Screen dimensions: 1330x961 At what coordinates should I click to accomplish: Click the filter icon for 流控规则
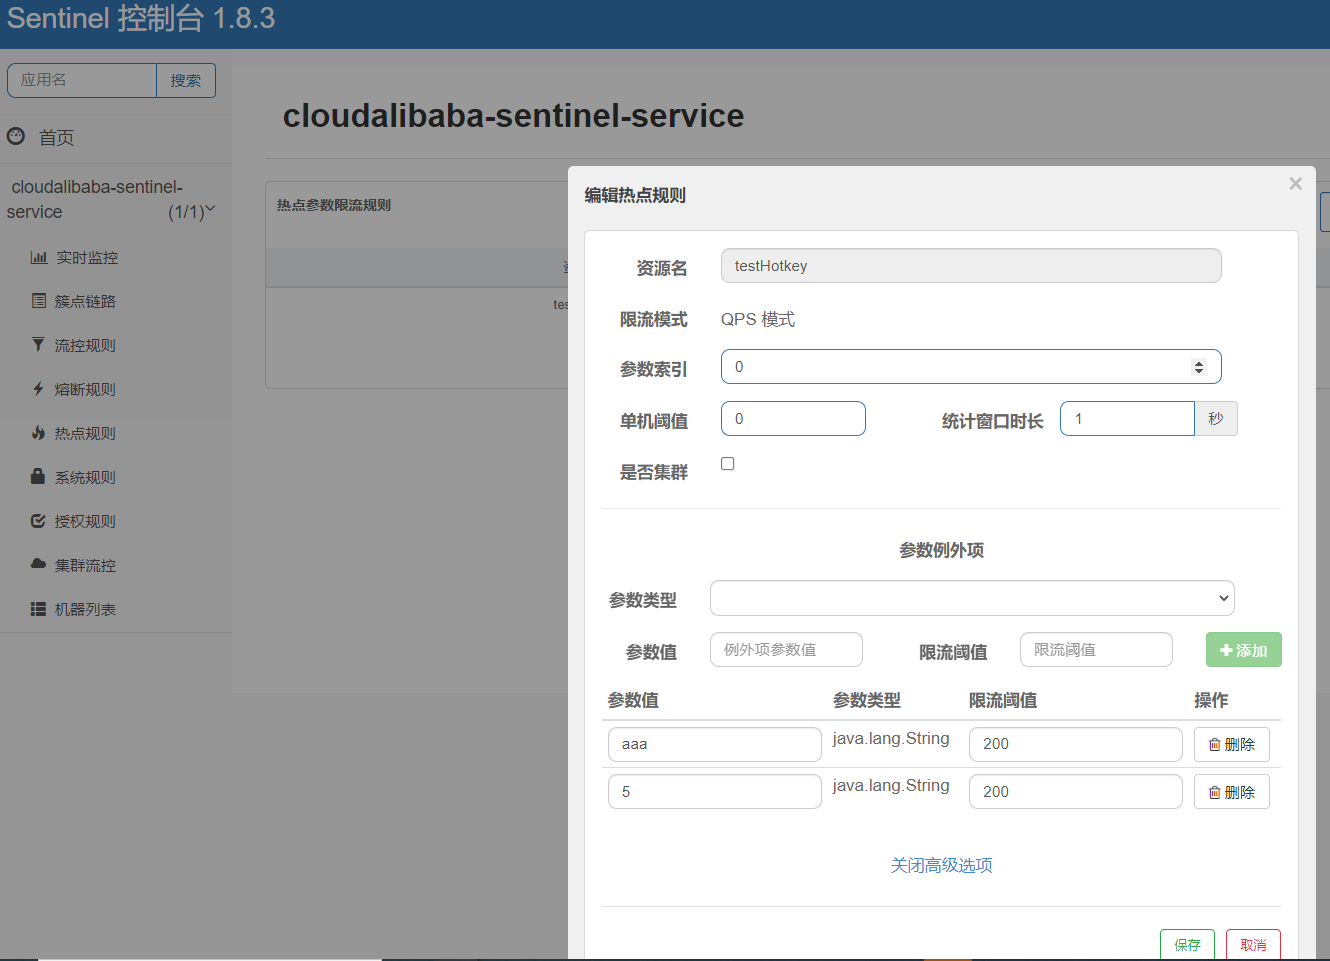[38, 344]
